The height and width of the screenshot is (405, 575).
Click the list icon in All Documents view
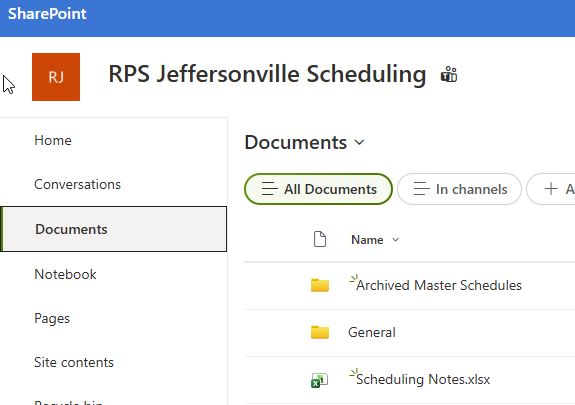tap(270, 189)
